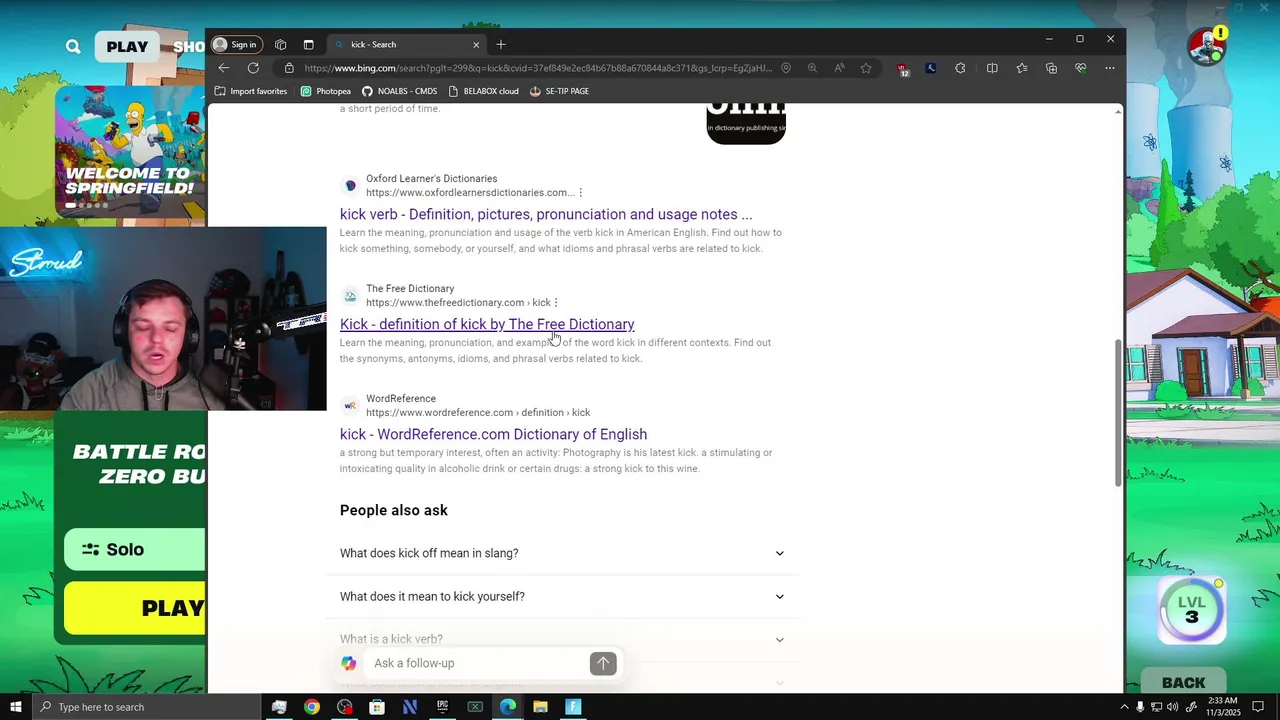Open 'kick - WordReference.com Dictionary of English'
Image resolution: width=1280 pixels, height=720 pixels.
coord(493,434)
